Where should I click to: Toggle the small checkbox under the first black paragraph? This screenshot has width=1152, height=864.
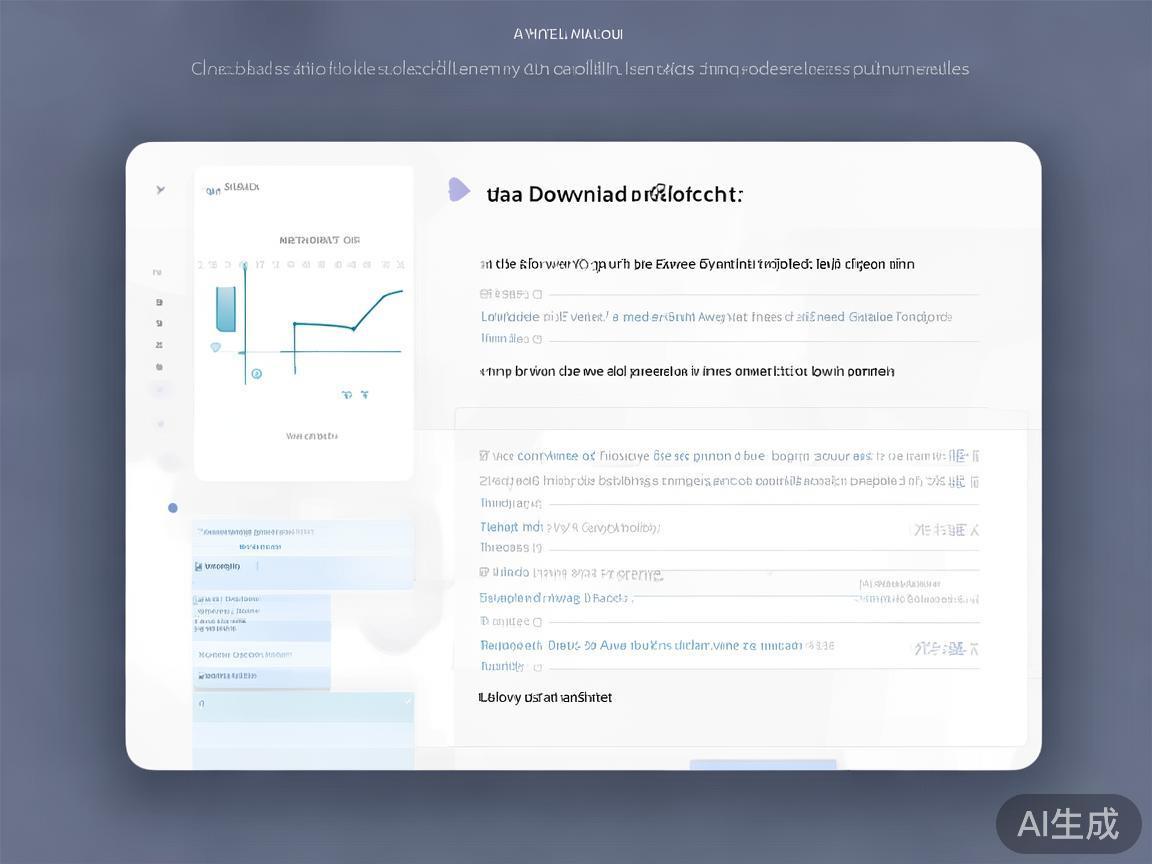(x=537, y=294)
